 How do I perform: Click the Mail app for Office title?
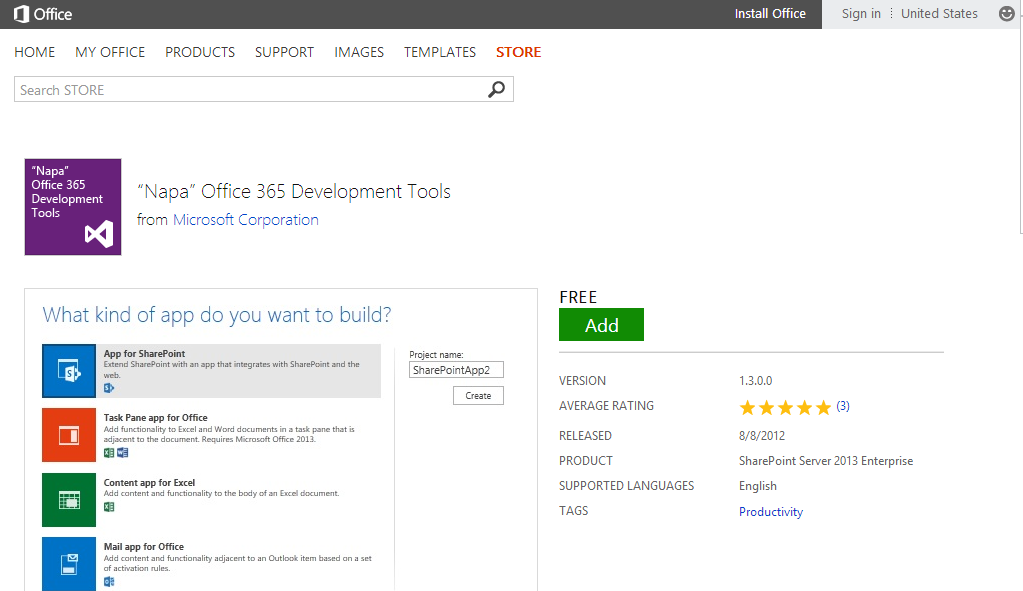tap(144, 547)
